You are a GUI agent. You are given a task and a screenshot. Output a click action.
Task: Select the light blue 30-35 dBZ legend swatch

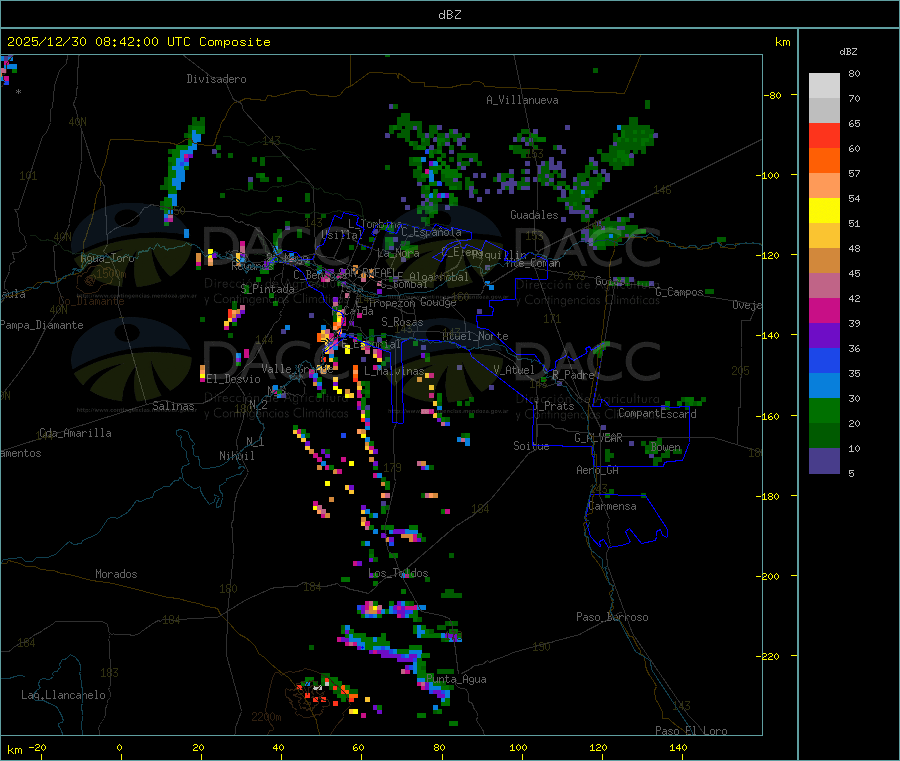[x=824, y=386]
